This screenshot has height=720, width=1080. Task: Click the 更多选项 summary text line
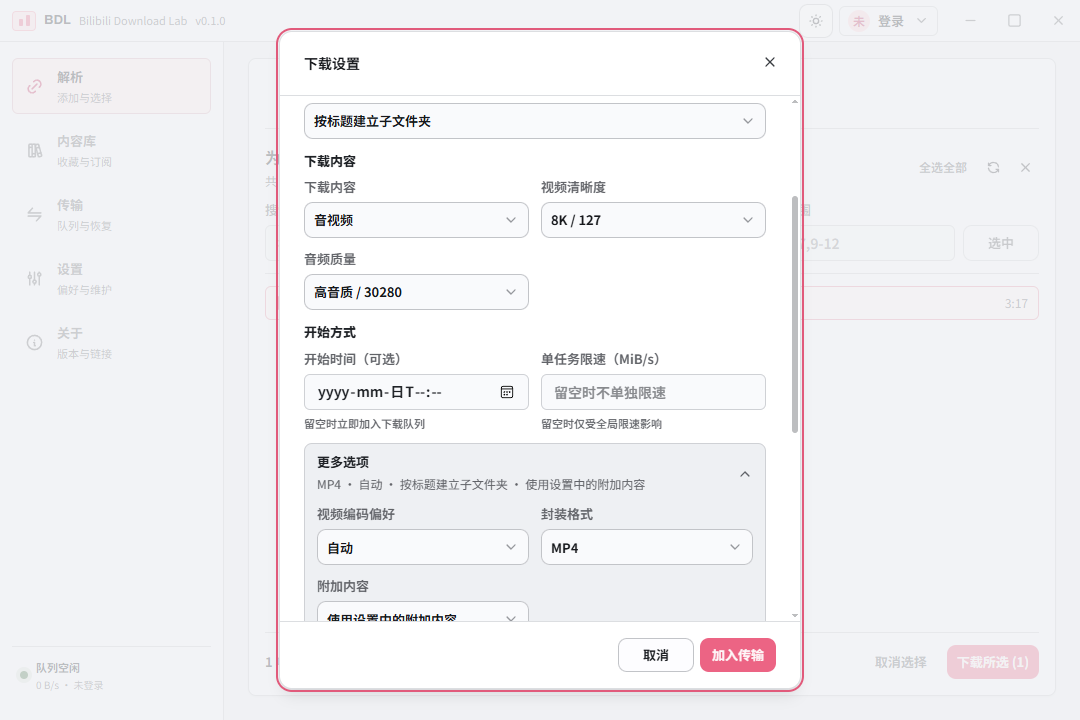tap(481, 485)
